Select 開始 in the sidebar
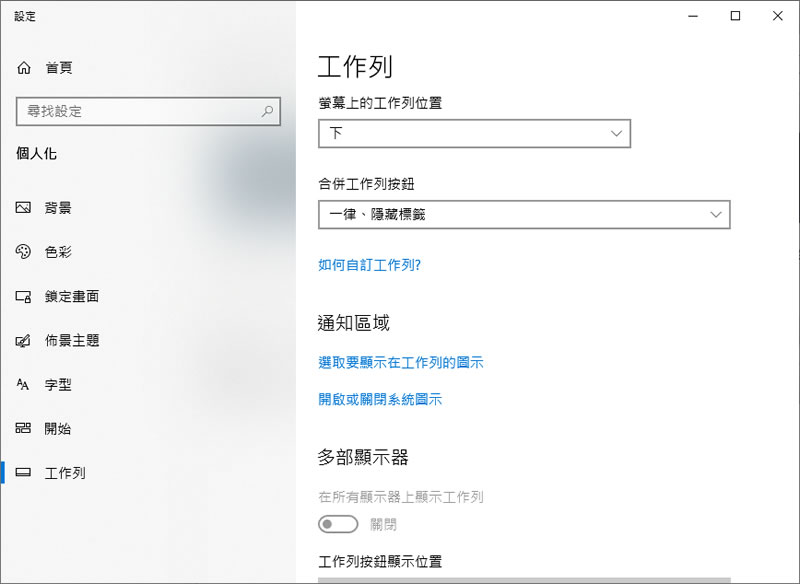 coord(58,428)
